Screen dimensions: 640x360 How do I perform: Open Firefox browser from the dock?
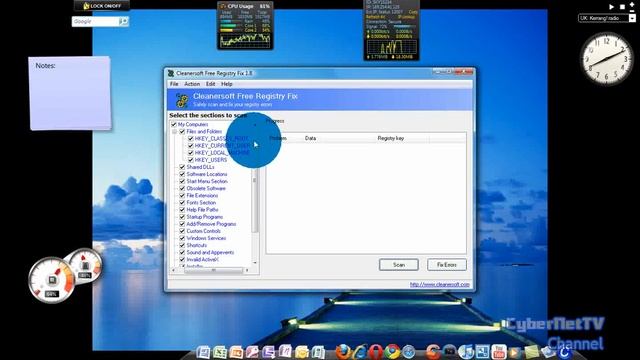point(343,352)
